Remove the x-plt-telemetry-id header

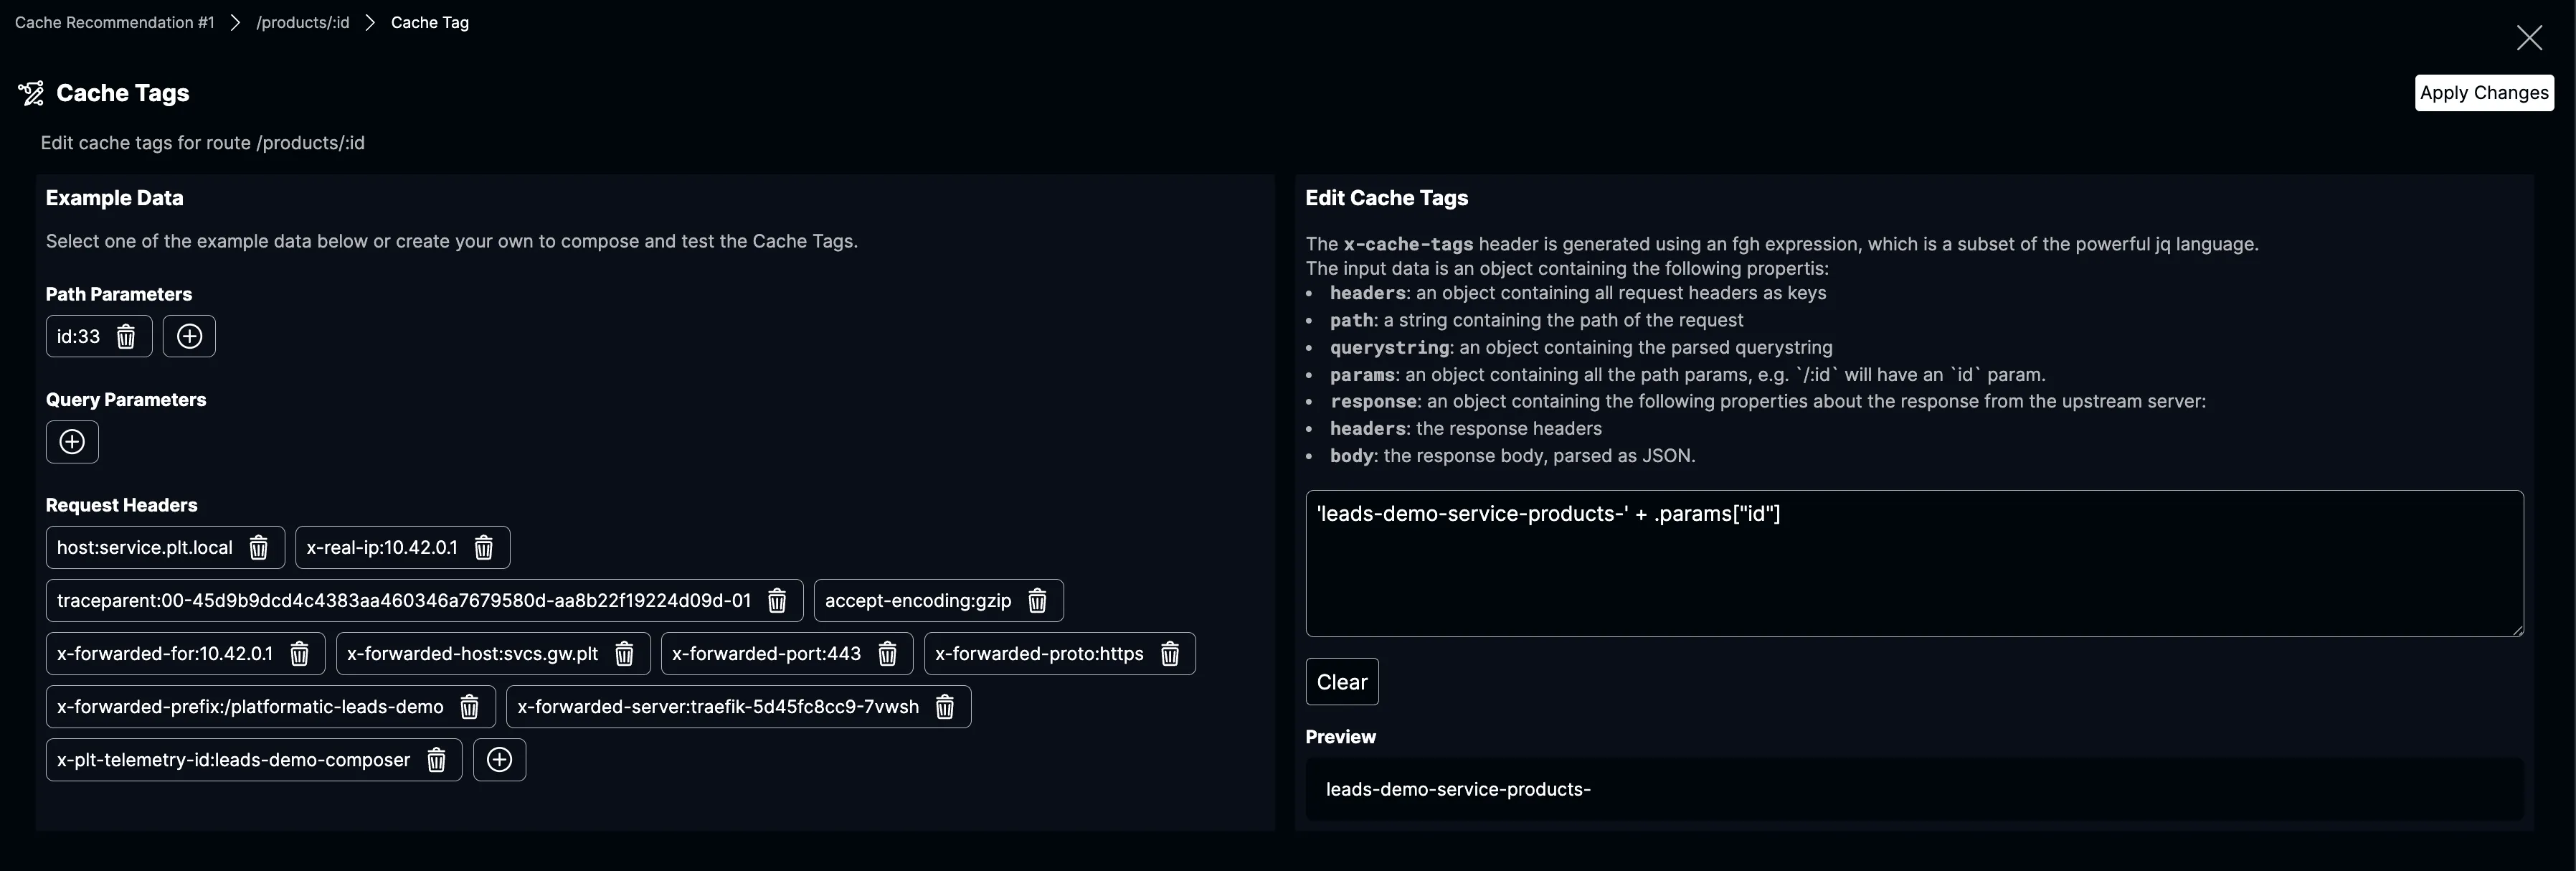(436, 760)
